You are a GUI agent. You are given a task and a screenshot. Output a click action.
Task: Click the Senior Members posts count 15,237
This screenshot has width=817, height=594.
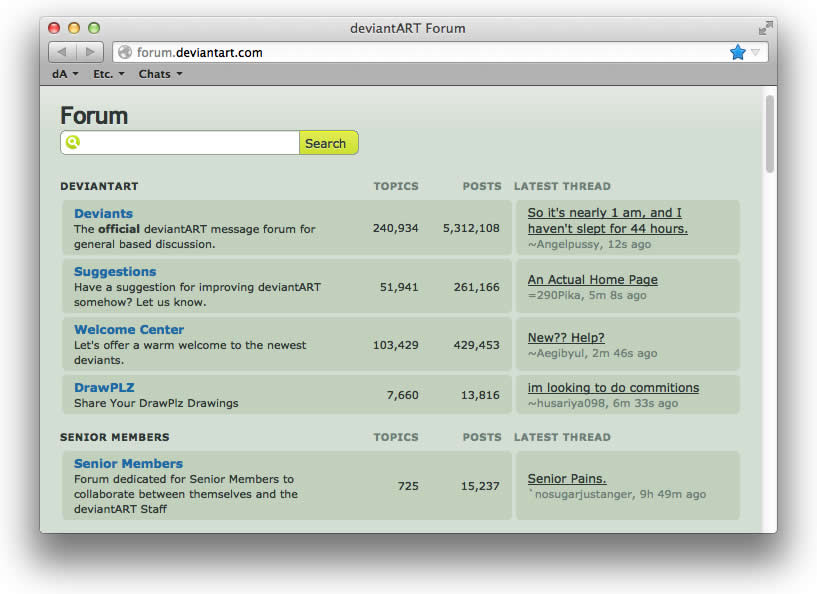[480, 486]
